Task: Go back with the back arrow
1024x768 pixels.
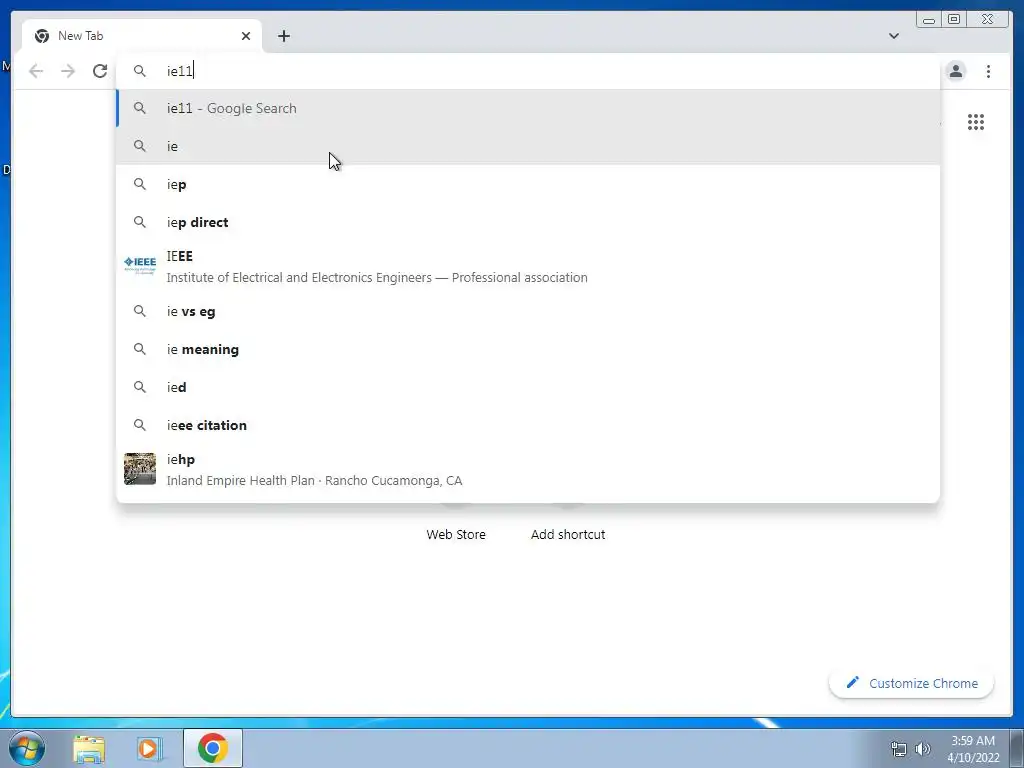Action: tap(36, 71)
